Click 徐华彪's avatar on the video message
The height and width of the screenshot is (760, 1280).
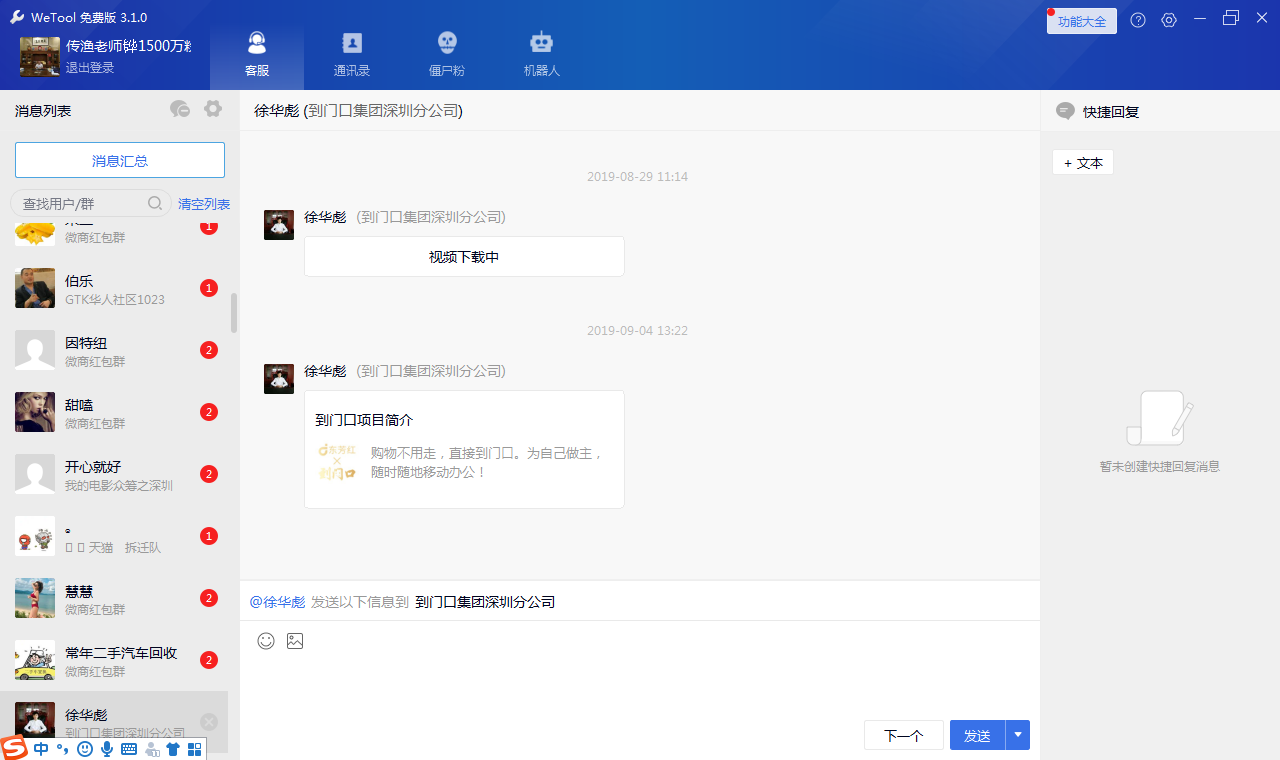coord(279,225)
